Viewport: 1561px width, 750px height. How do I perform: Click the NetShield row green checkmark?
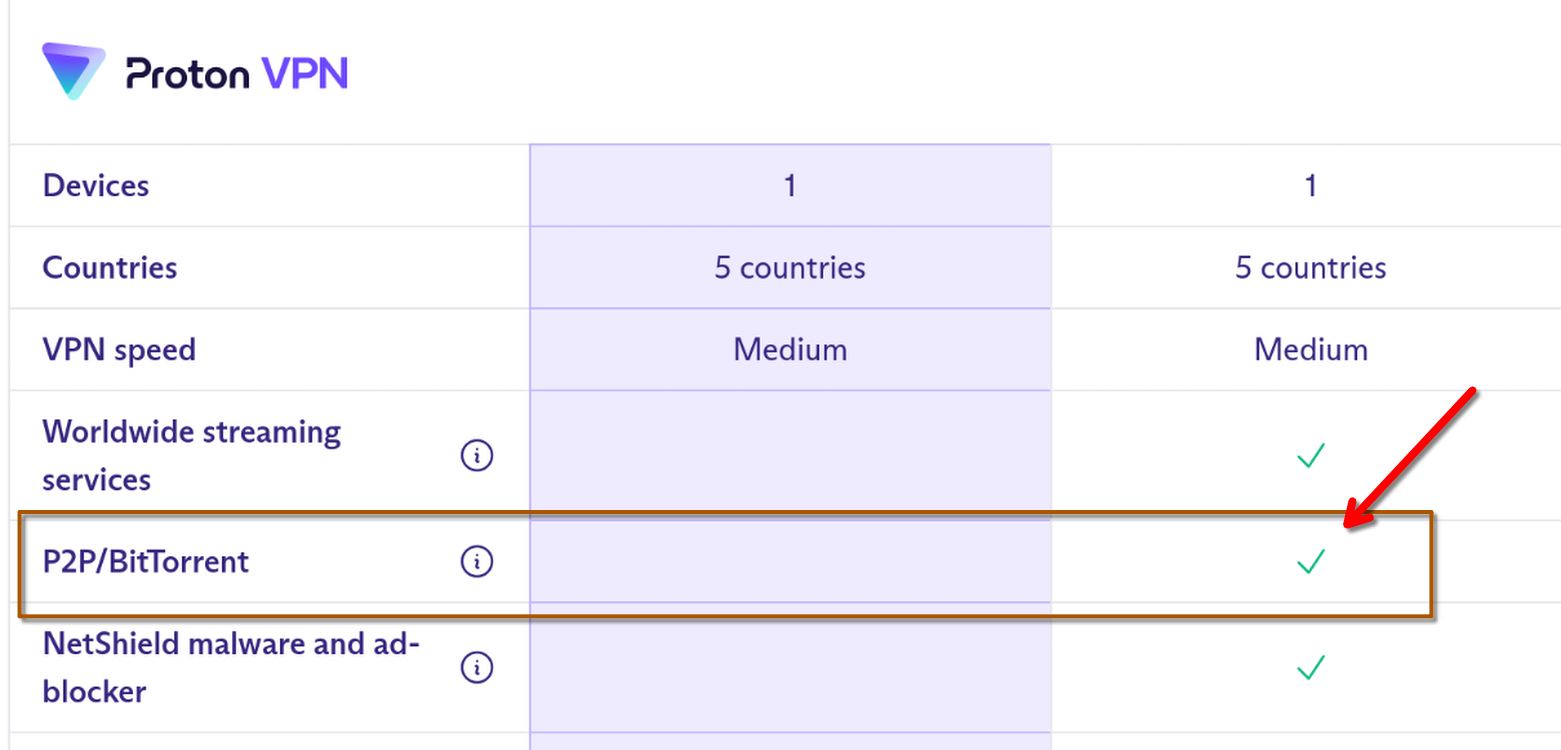(1310, 667)
